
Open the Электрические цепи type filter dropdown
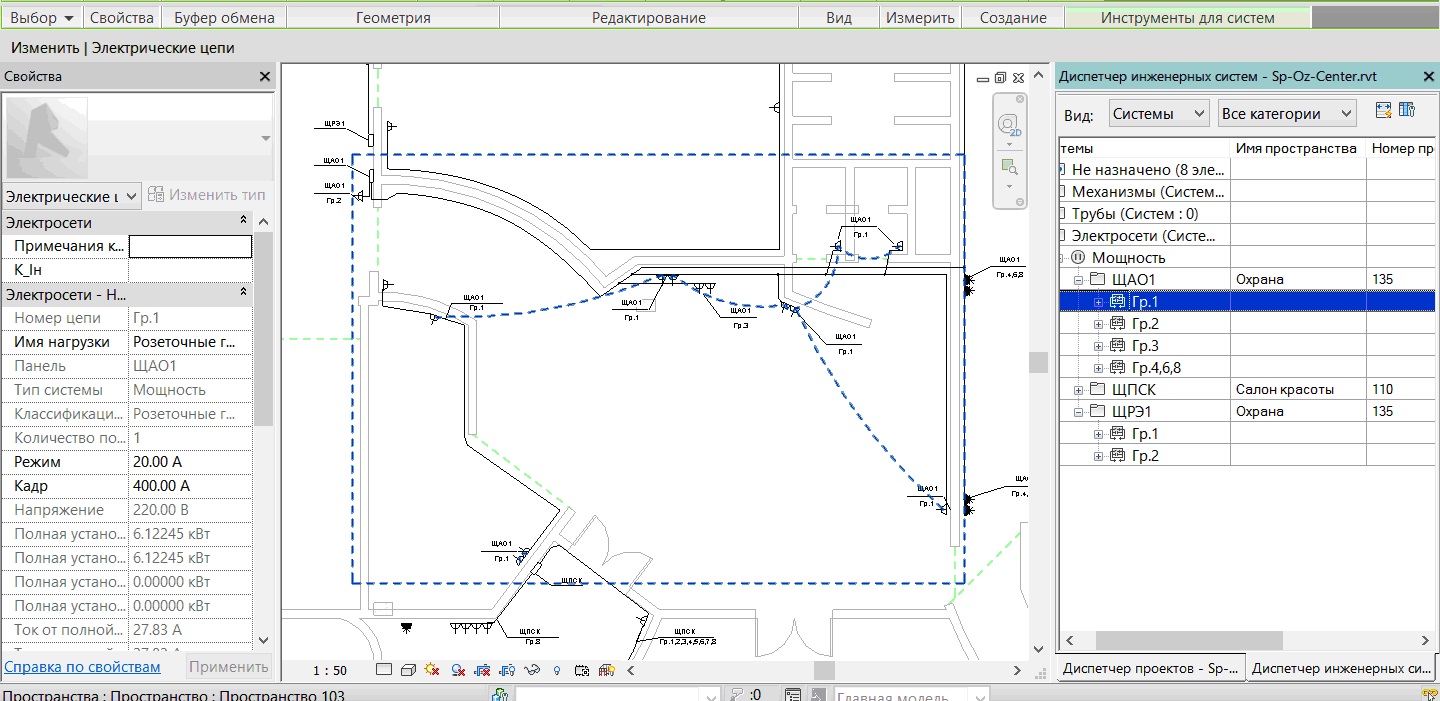[72, 195]
